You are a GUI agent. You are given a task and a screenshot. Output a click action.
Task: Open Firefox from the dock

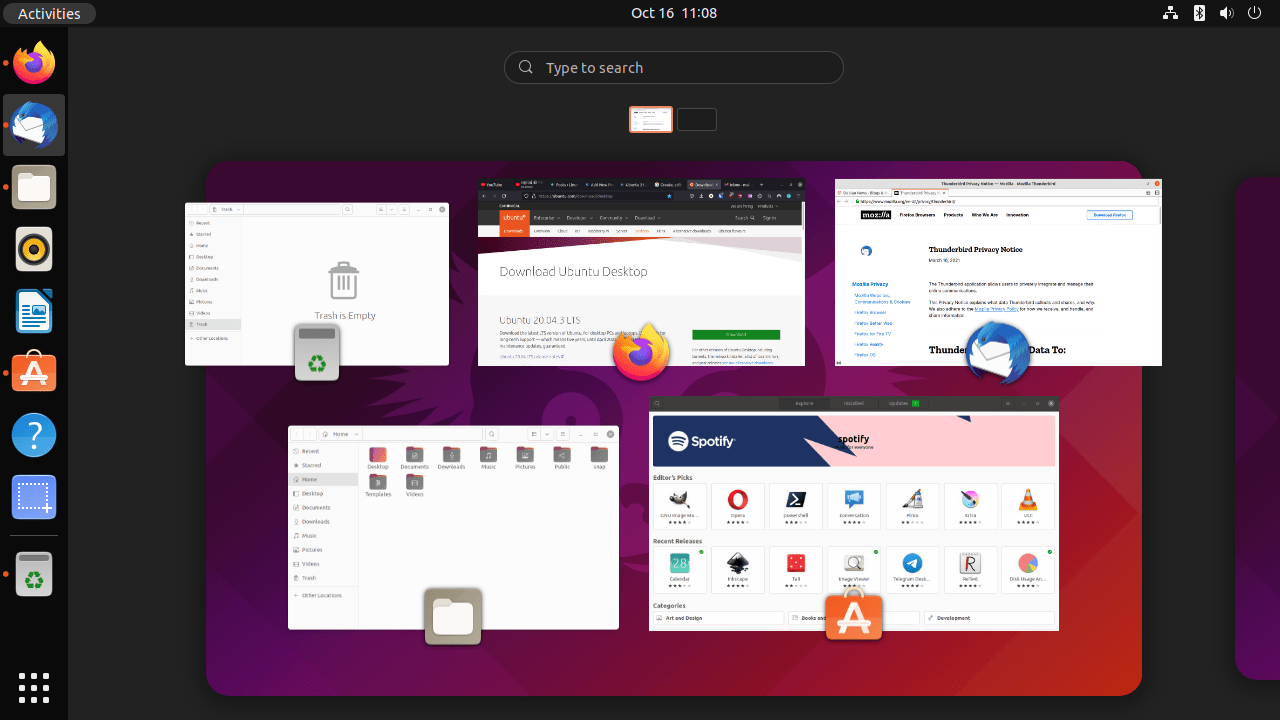[x=34, y=63]
